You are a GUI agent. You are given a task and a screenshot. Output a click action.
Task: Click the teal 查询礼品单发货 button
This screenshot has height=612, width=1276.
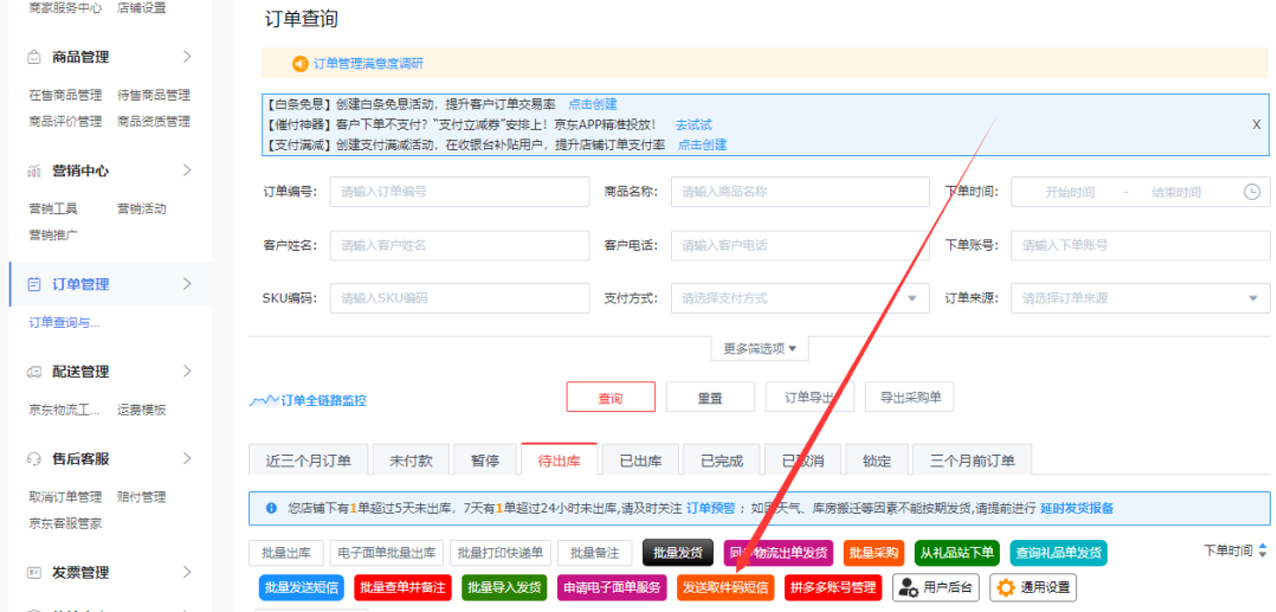(1058, 552)
